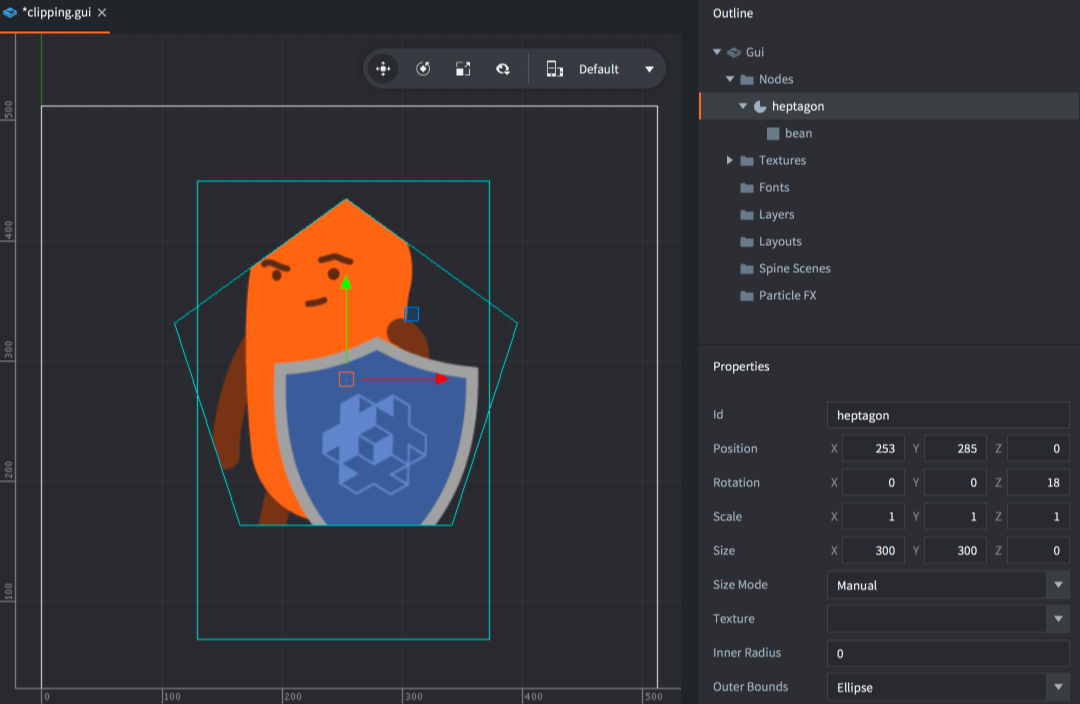Expand the Textures folder
This screenshot has width=1080, height=704.
(x=729, y=160)
